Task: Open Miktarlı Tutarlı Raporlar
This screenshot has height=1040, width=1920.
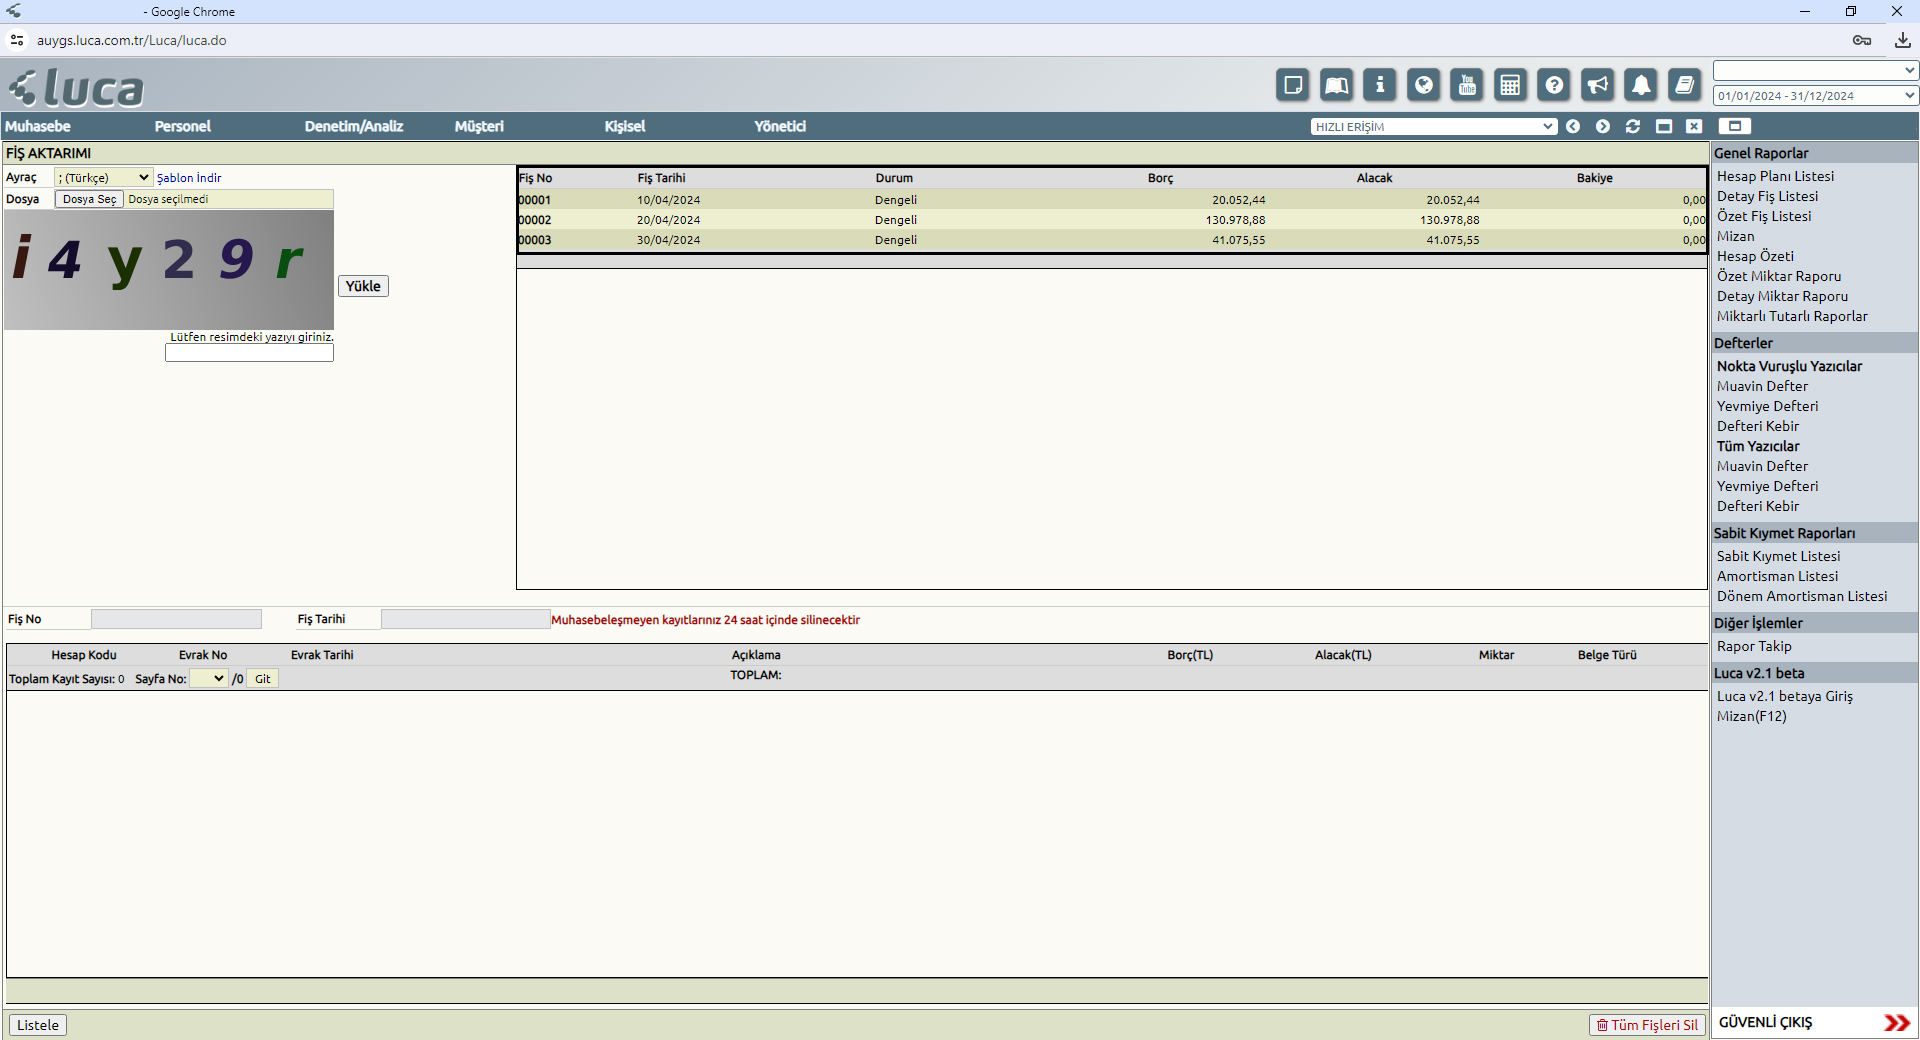Action: click(x=1792, y=316)
